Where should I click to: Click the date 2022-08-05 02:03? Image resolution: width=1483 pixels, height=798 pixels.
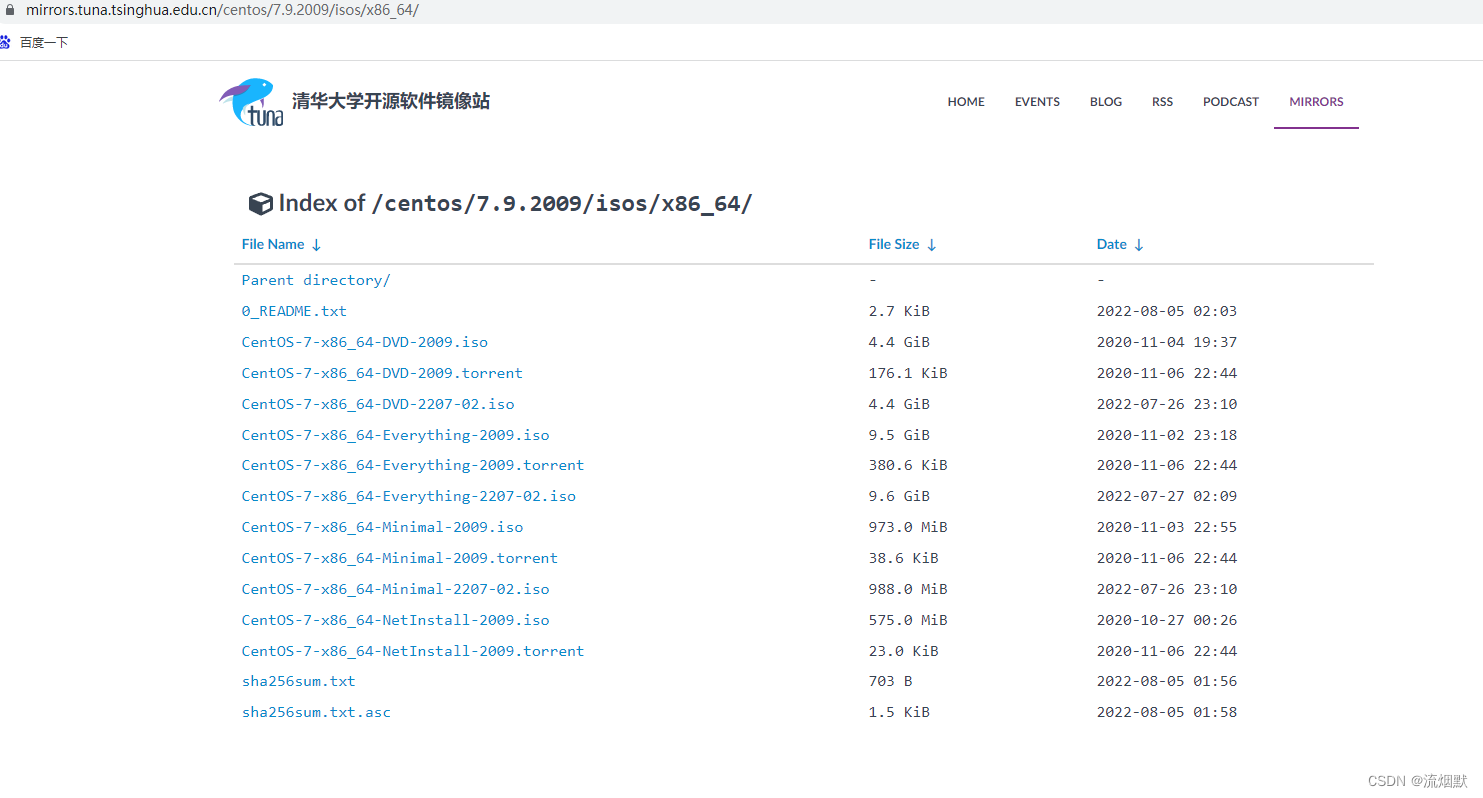1167,311
